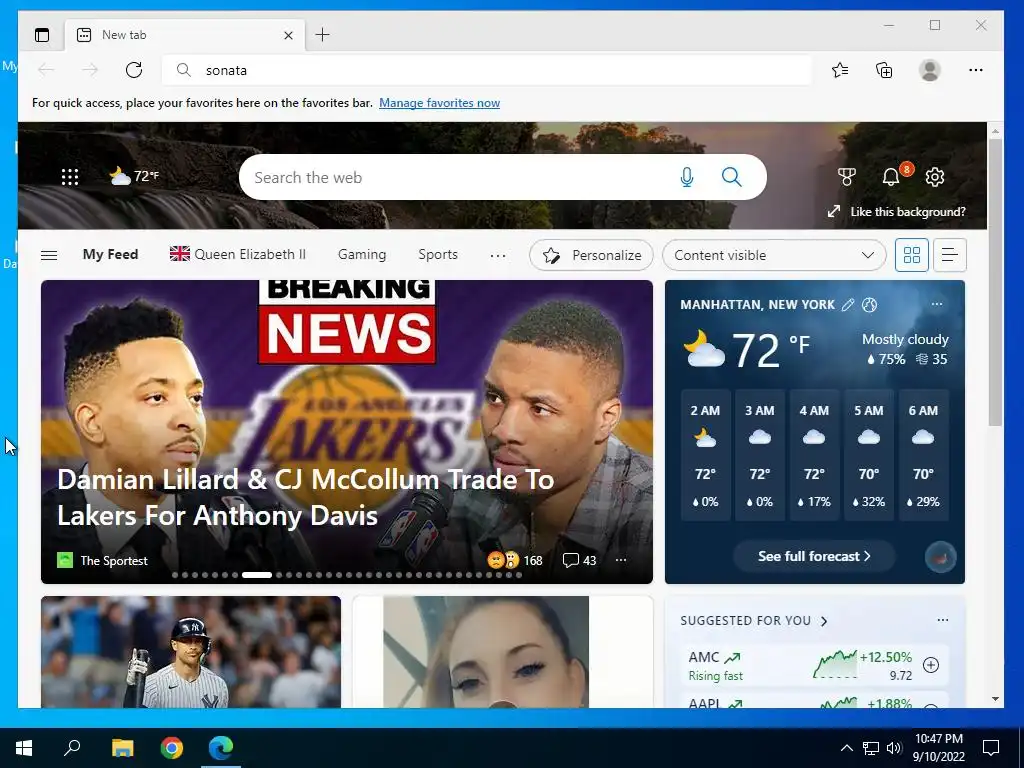Select the My Feed tab
This screenshot has width=1024, height=768.
point(110,254)
